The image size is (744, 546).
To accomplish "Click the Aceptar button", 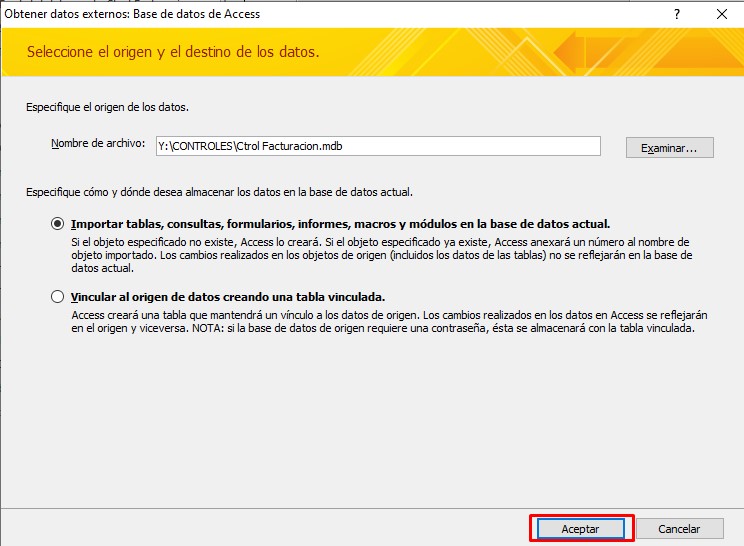I will tap(580, 528).
